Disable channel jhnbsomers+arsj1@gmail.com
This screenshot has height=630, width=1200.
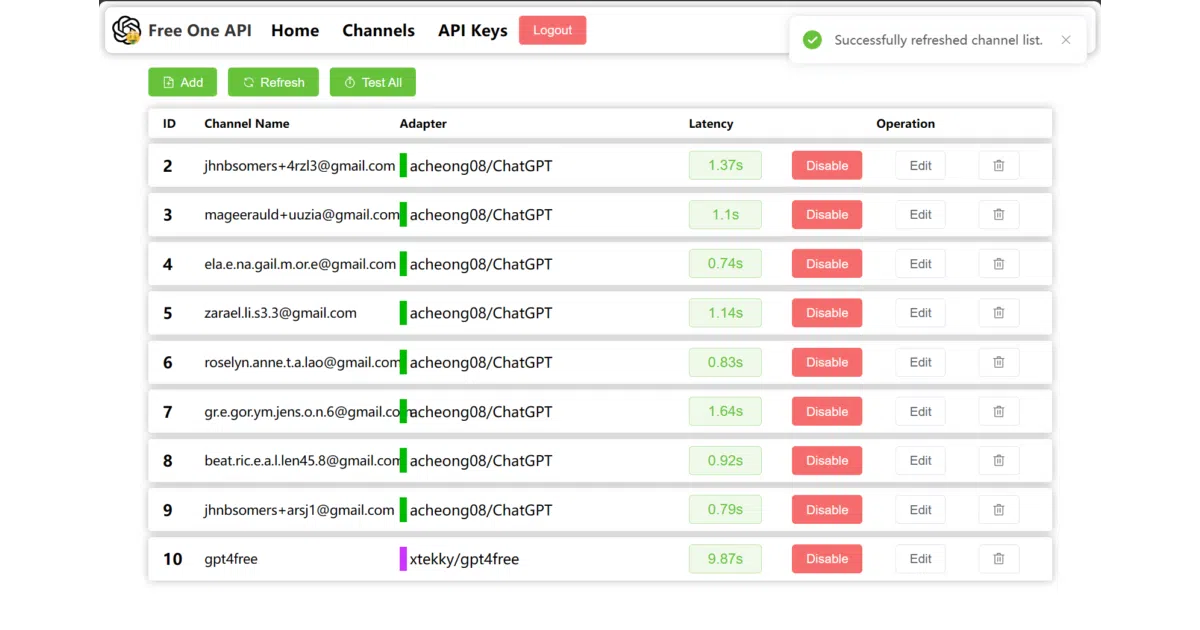(827, 510)
